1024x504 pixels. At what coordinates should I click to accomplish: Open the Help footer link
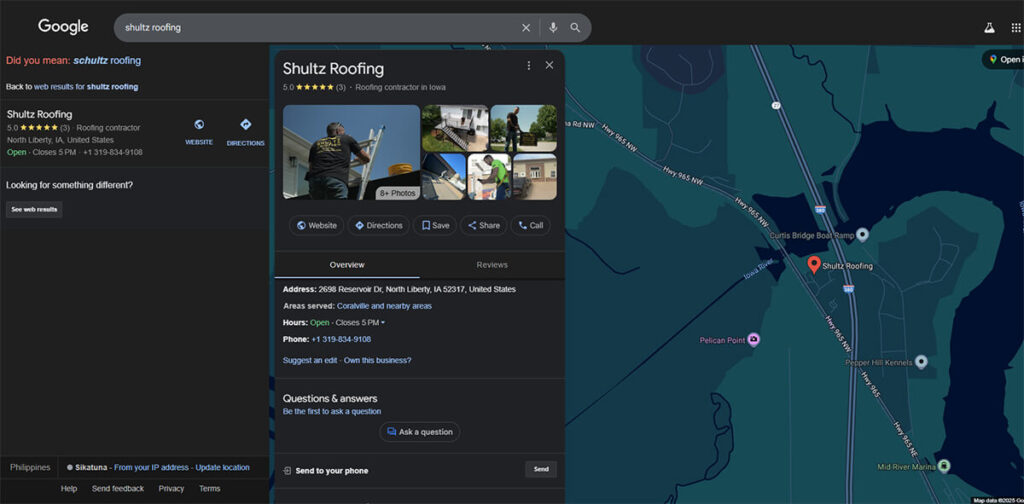click(69, 488)
